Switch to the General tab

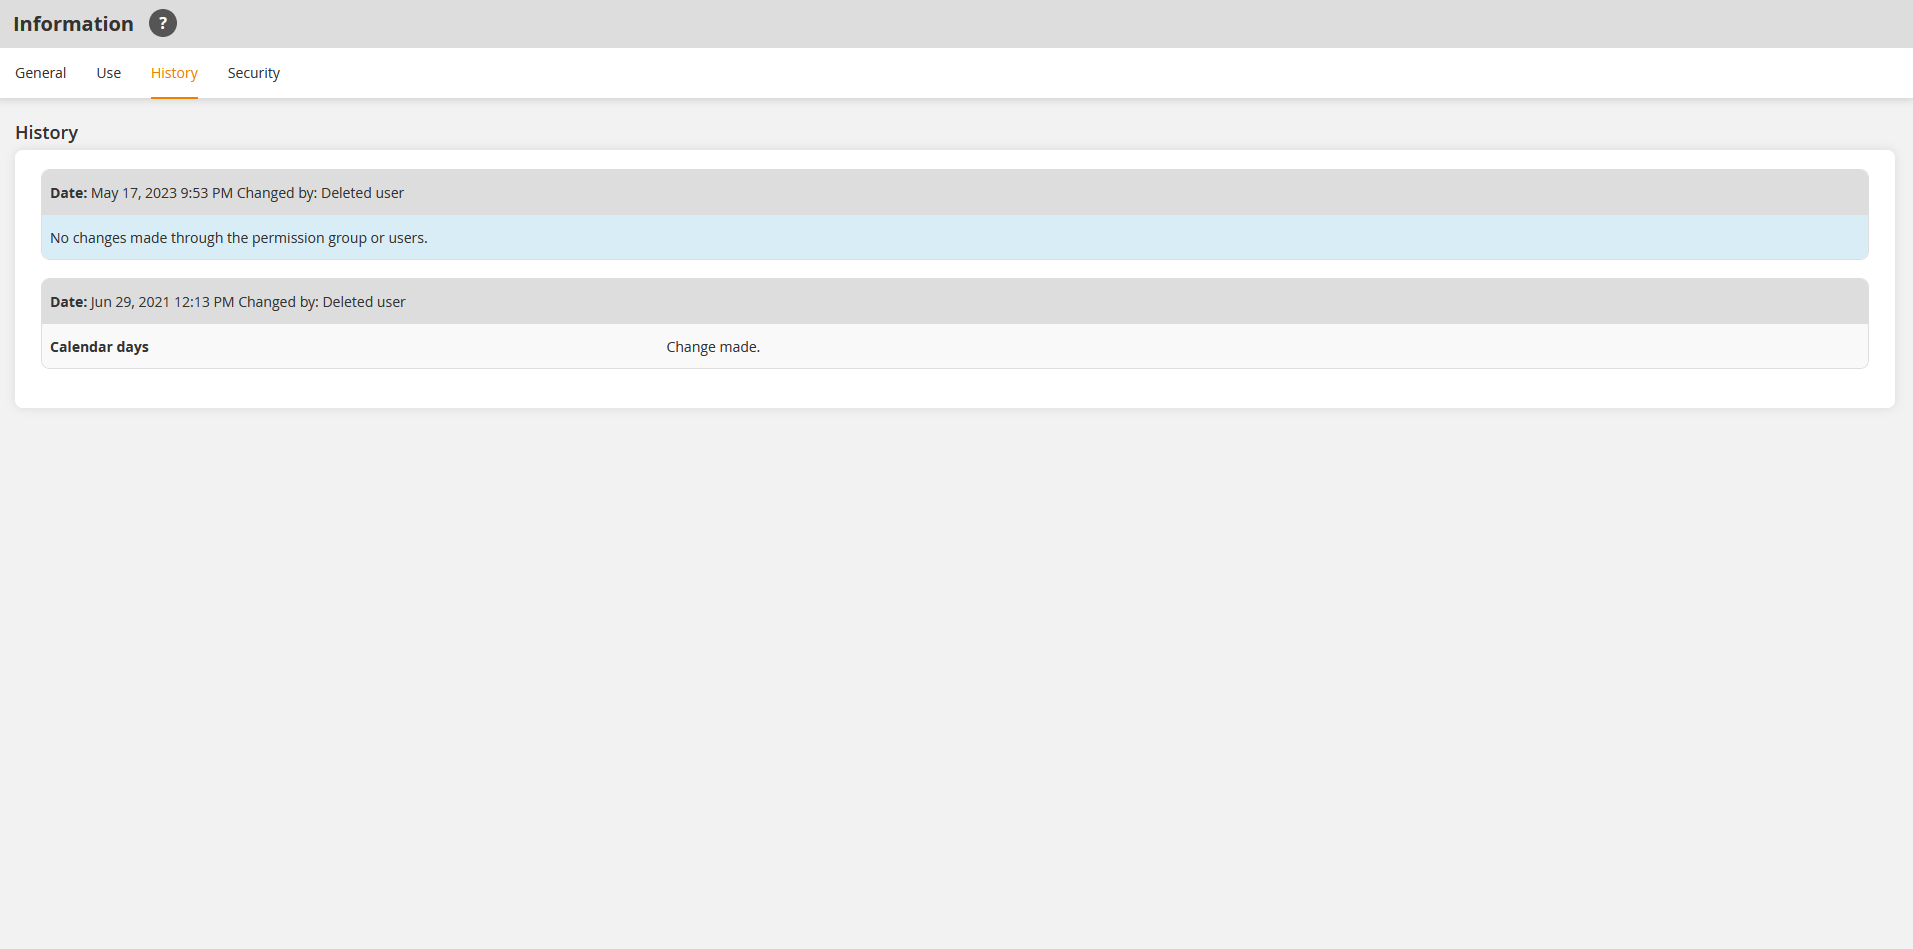tap(39, 72)
